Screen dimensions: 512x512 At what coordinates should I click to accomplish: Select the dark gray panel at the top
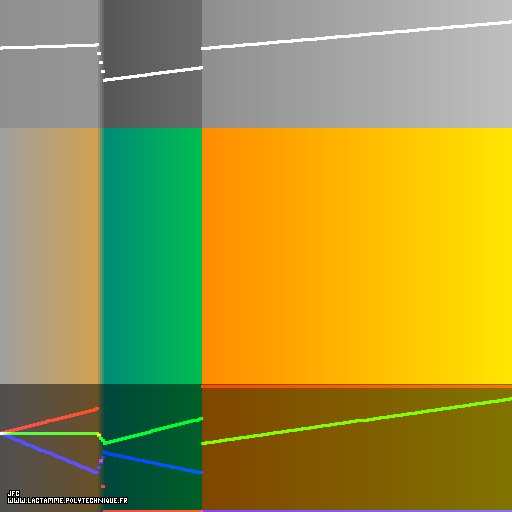click(152, 64)
